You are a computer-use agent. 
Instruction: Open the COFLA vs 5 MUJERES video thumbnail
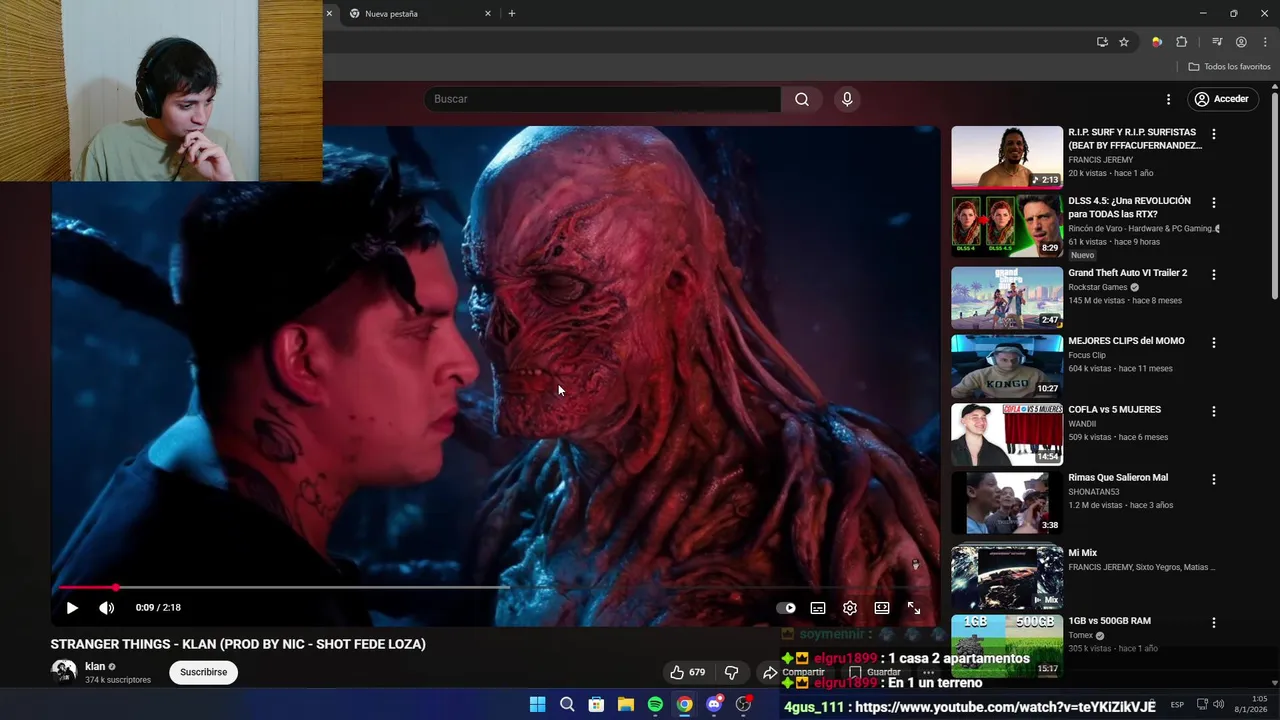pos(1007,434)
